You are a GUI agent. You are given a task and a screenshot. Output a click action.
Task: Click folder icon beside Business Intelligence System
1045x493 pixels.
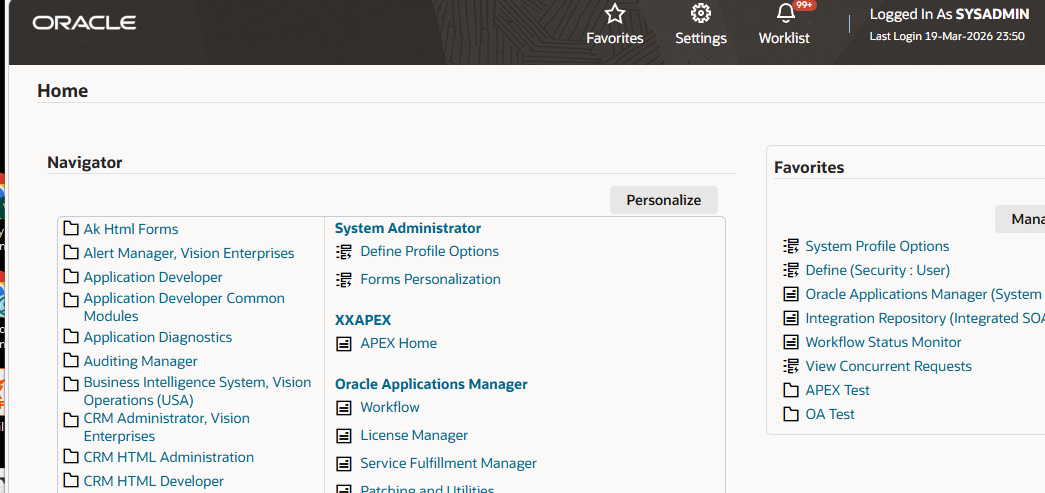pos(71,384)
